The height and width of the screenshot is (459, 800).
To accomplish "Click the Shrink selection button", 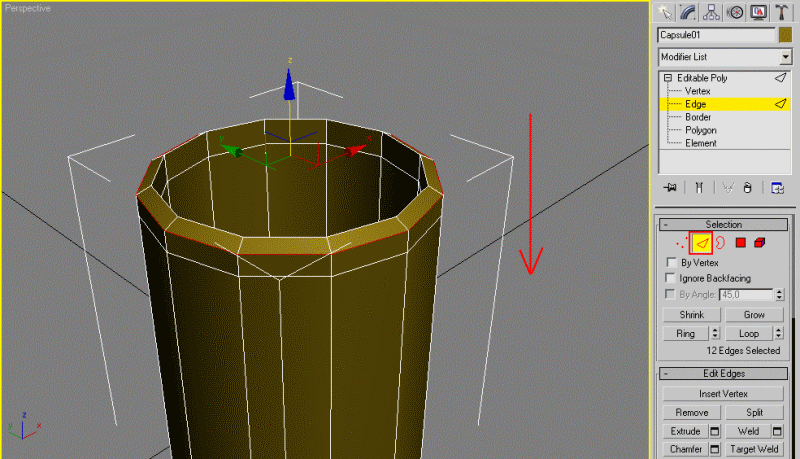I will [x=691, y=315].
